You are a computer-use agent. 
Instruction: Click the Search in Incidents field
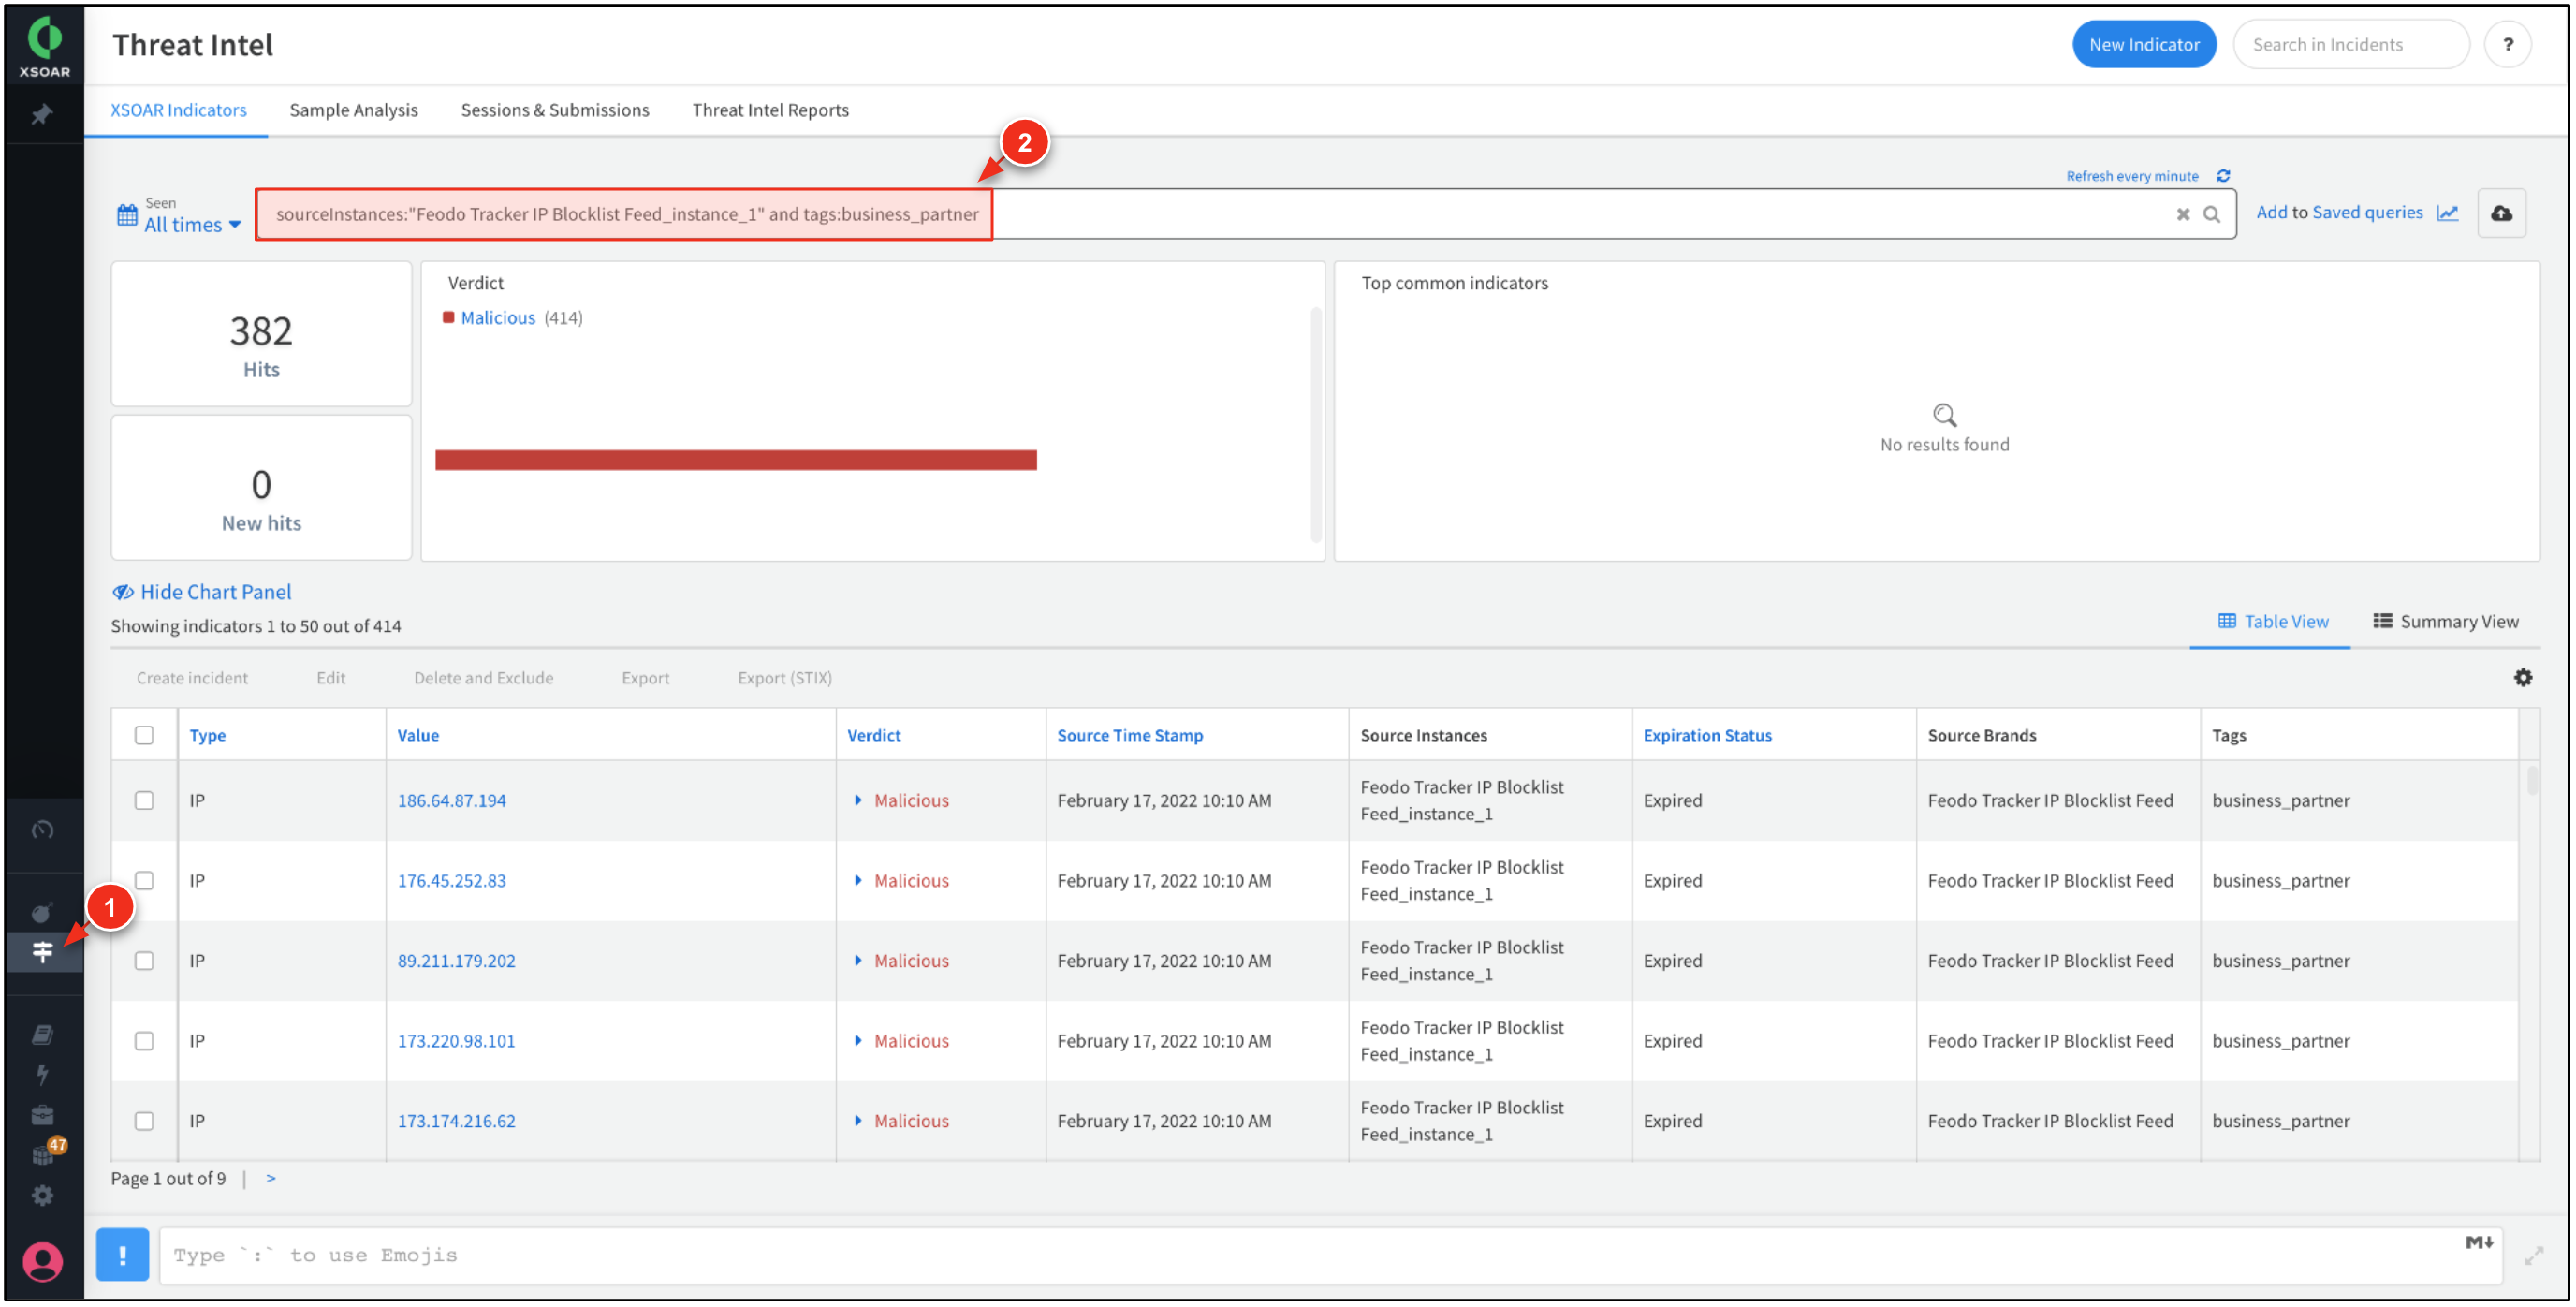click(2350, 45)
